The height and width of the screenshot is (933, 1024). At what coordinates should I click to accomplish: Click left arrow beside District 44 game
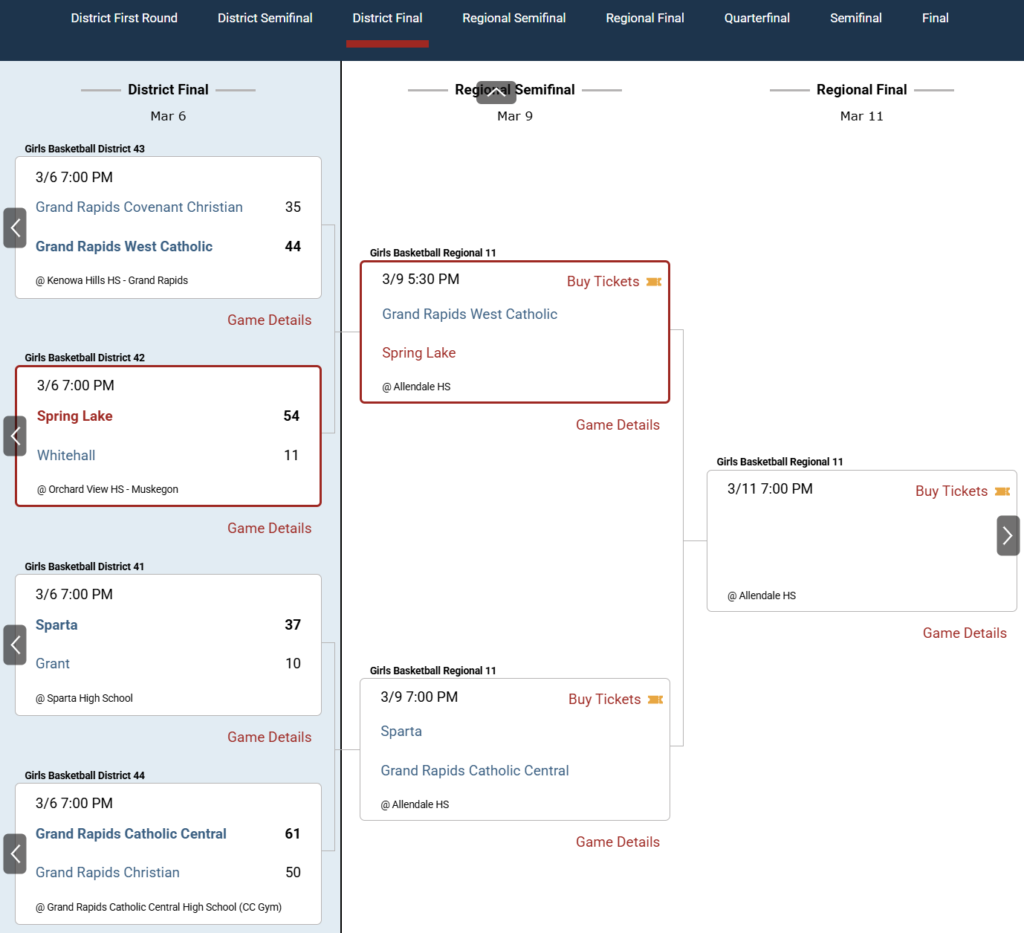coord(15,854)
